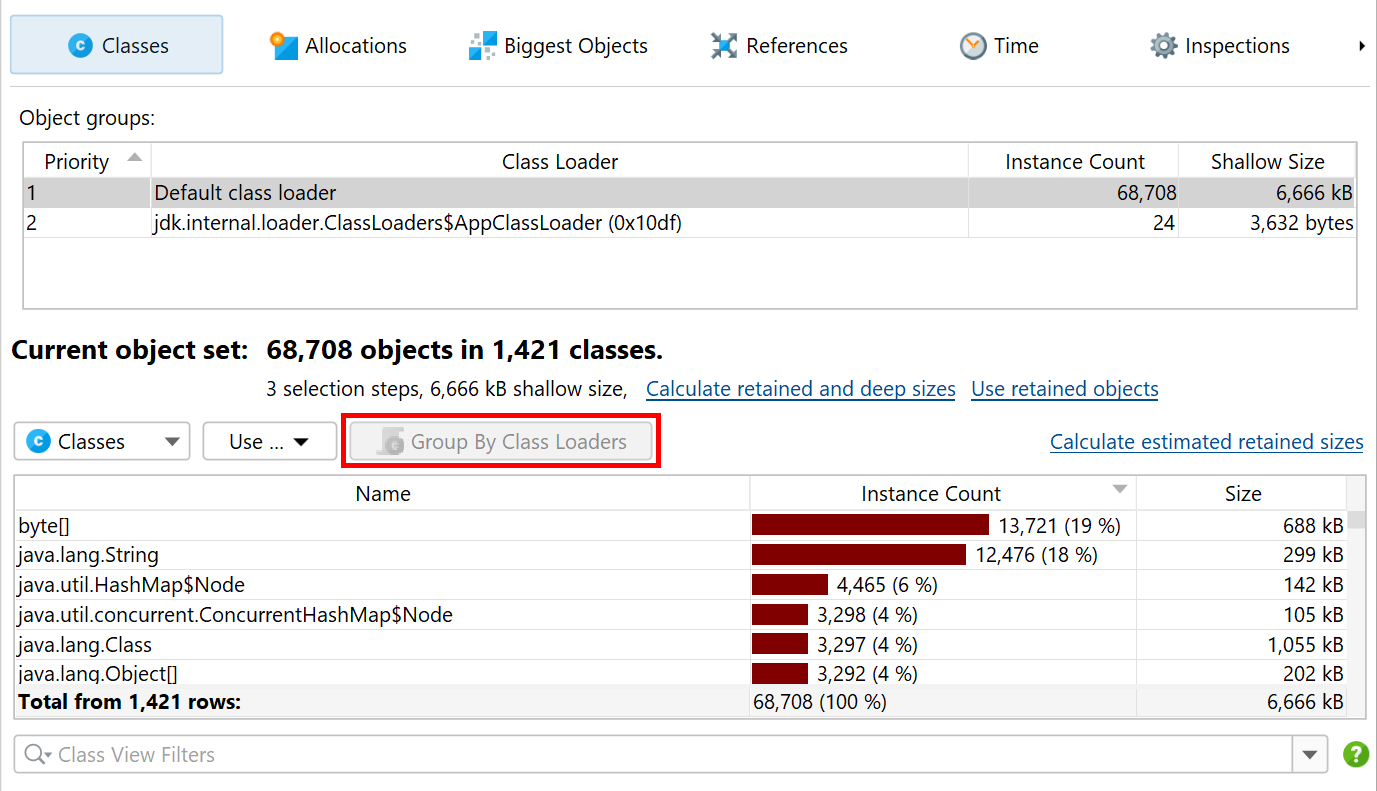
Task: Click the 688 kB size cell
Action: pyautogui.click(x=1242, y=525)
